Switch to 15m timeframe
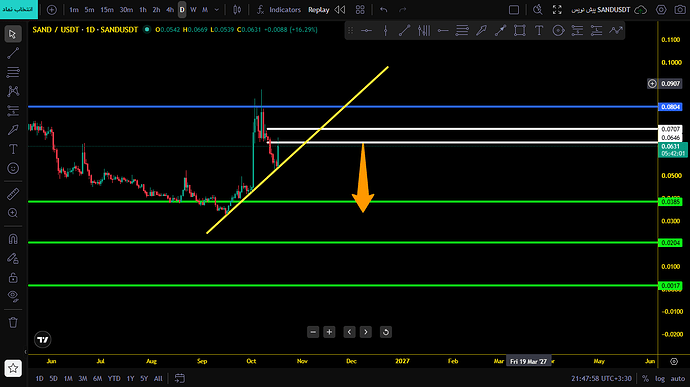 [107, 10]
